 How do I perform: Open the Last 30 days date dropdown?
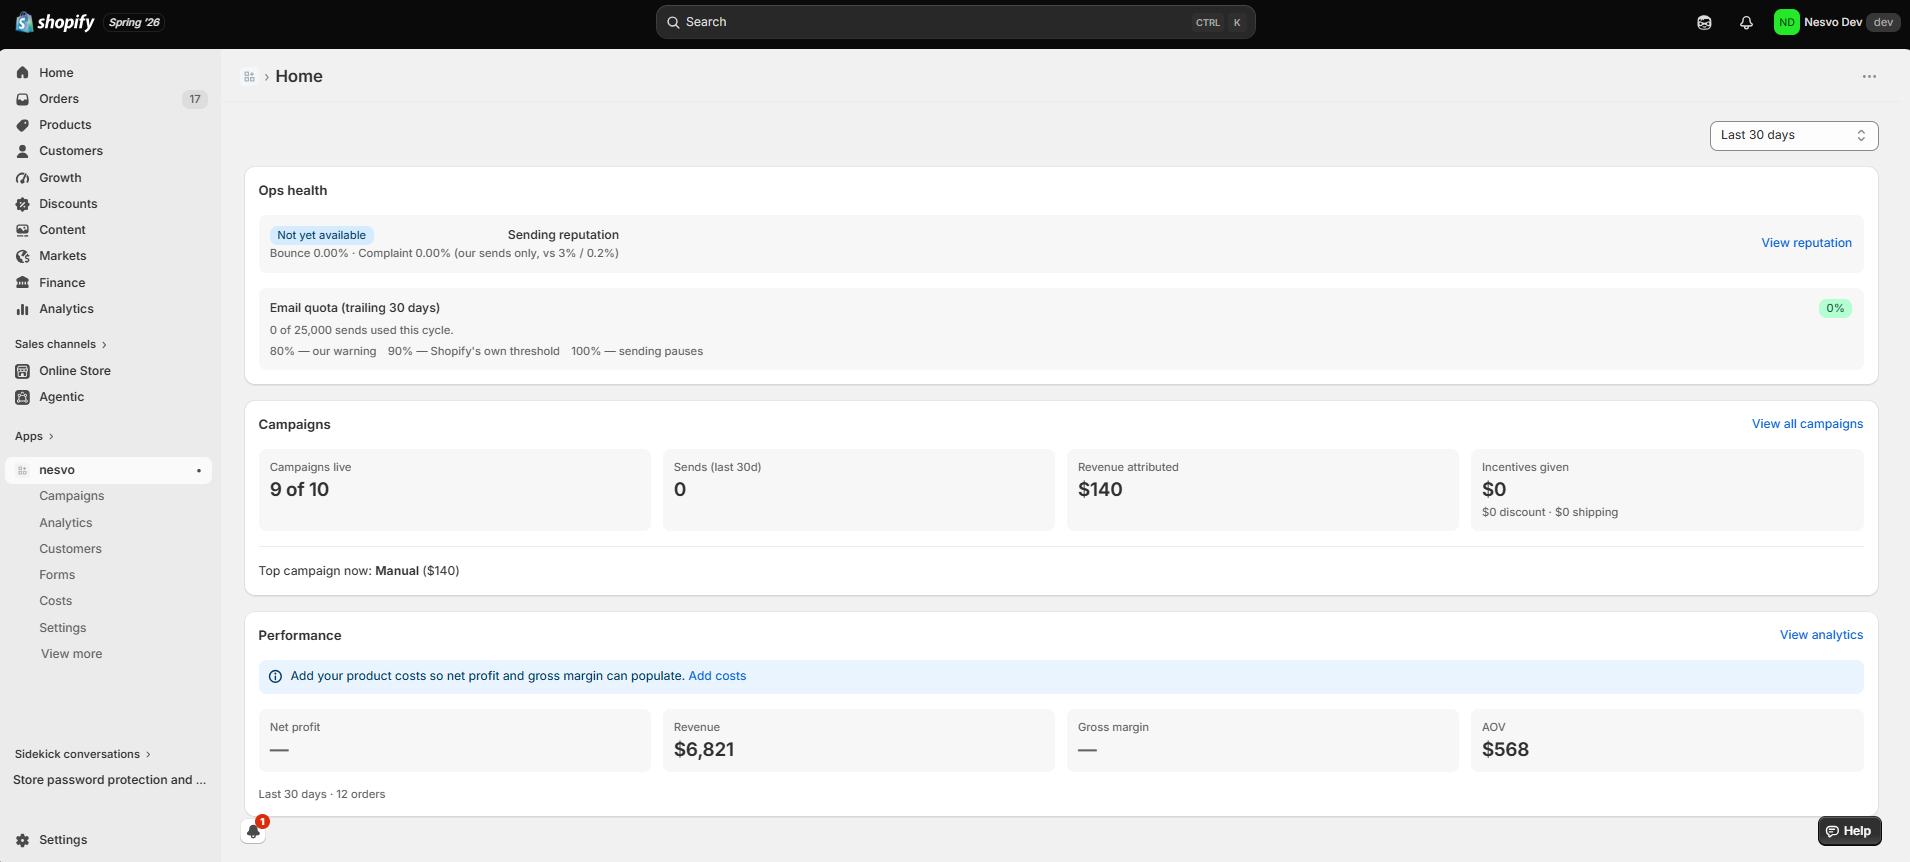(x=1794, y=135)
